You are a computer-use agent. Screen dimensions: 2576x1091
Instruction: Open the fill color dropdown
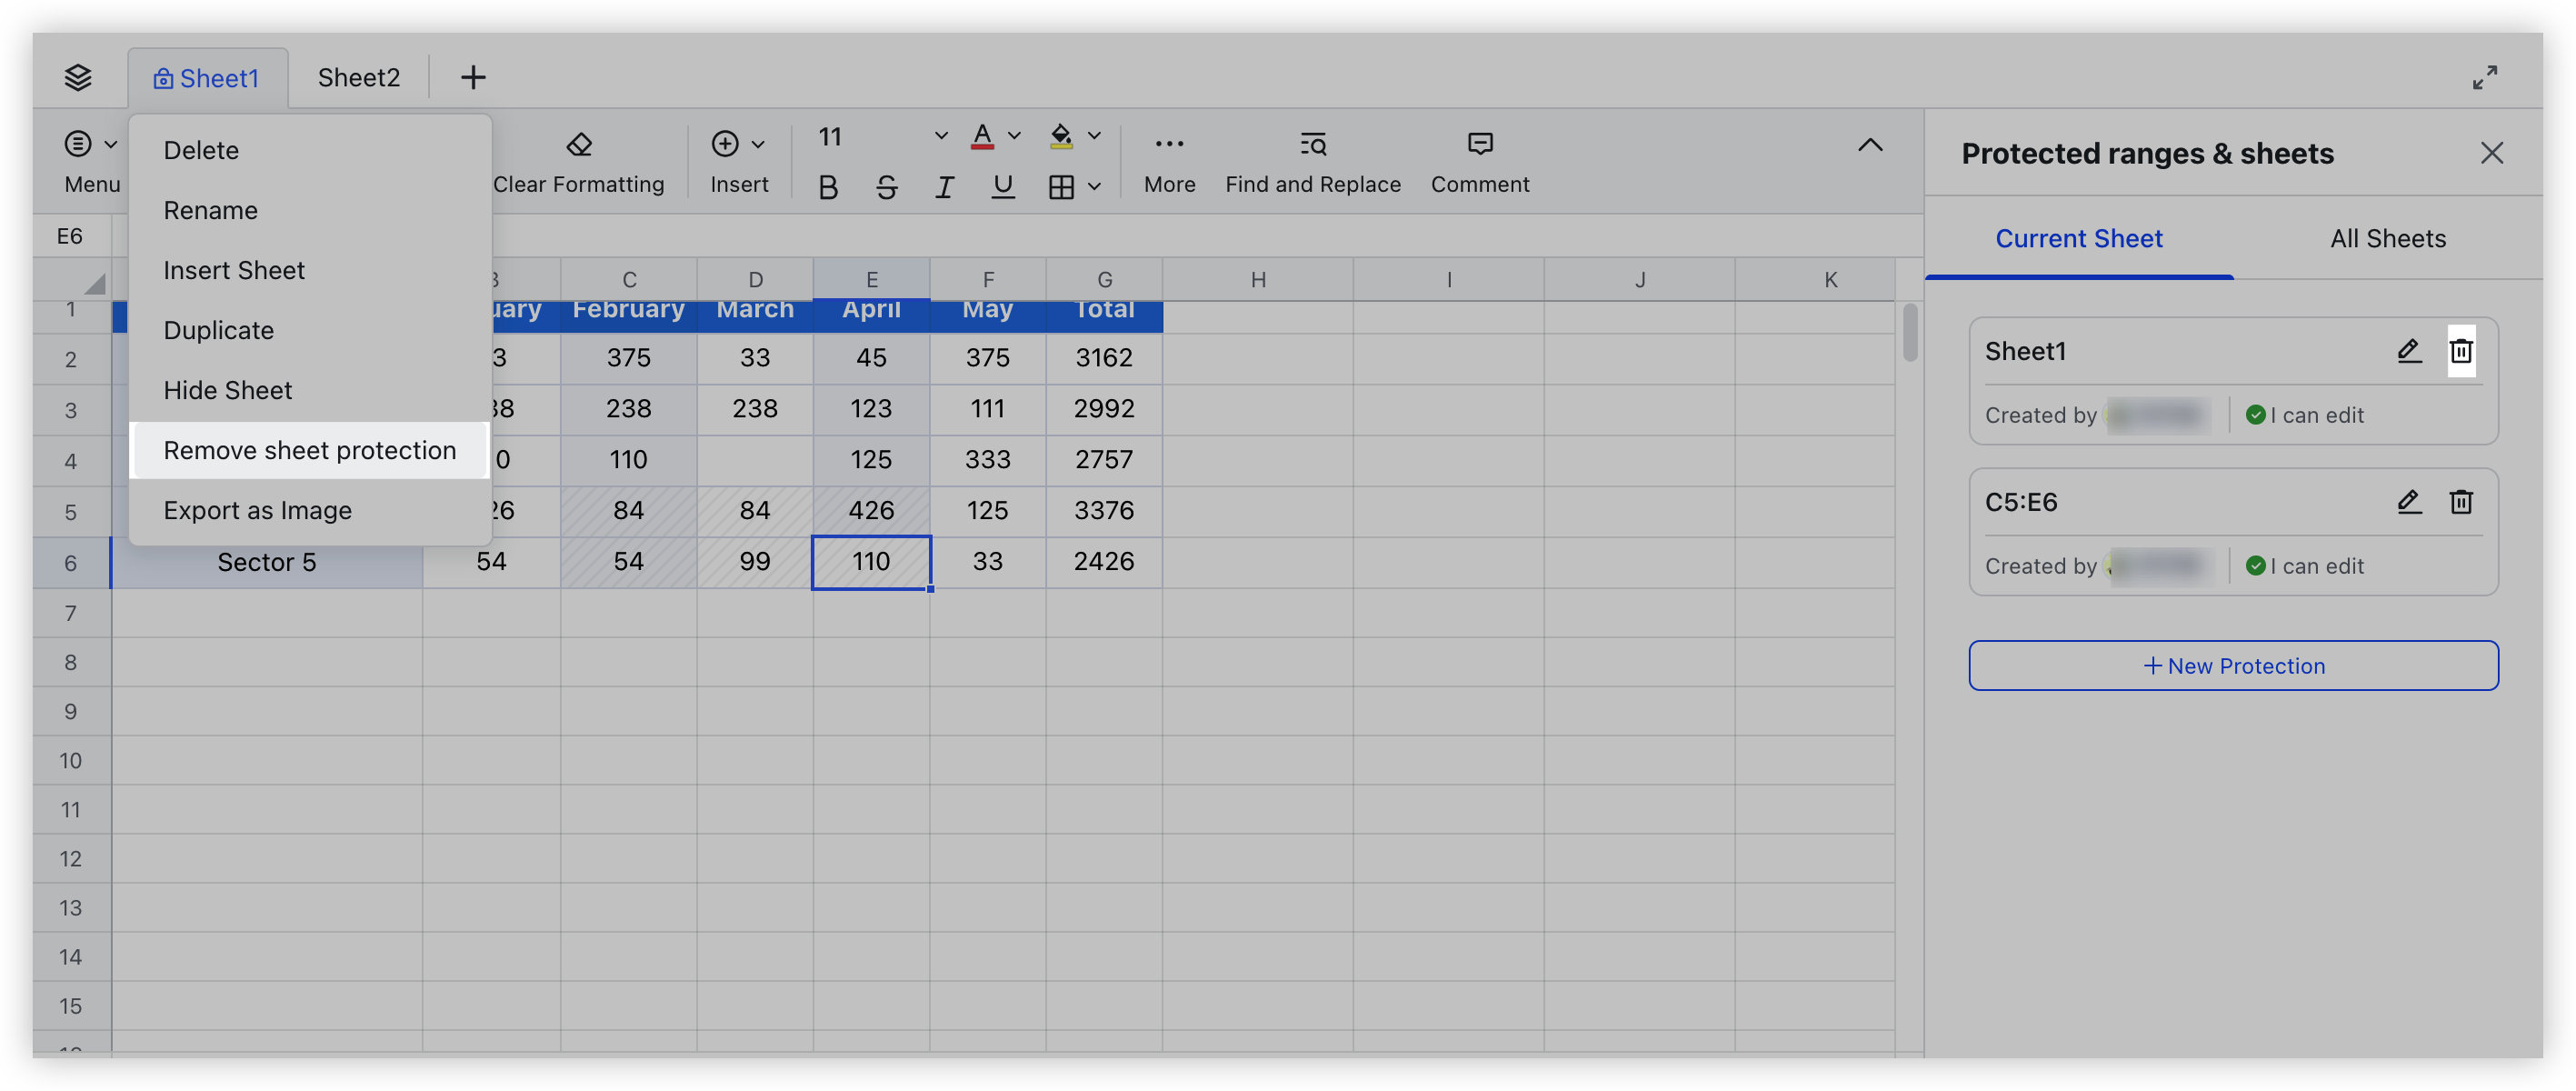1094,135
